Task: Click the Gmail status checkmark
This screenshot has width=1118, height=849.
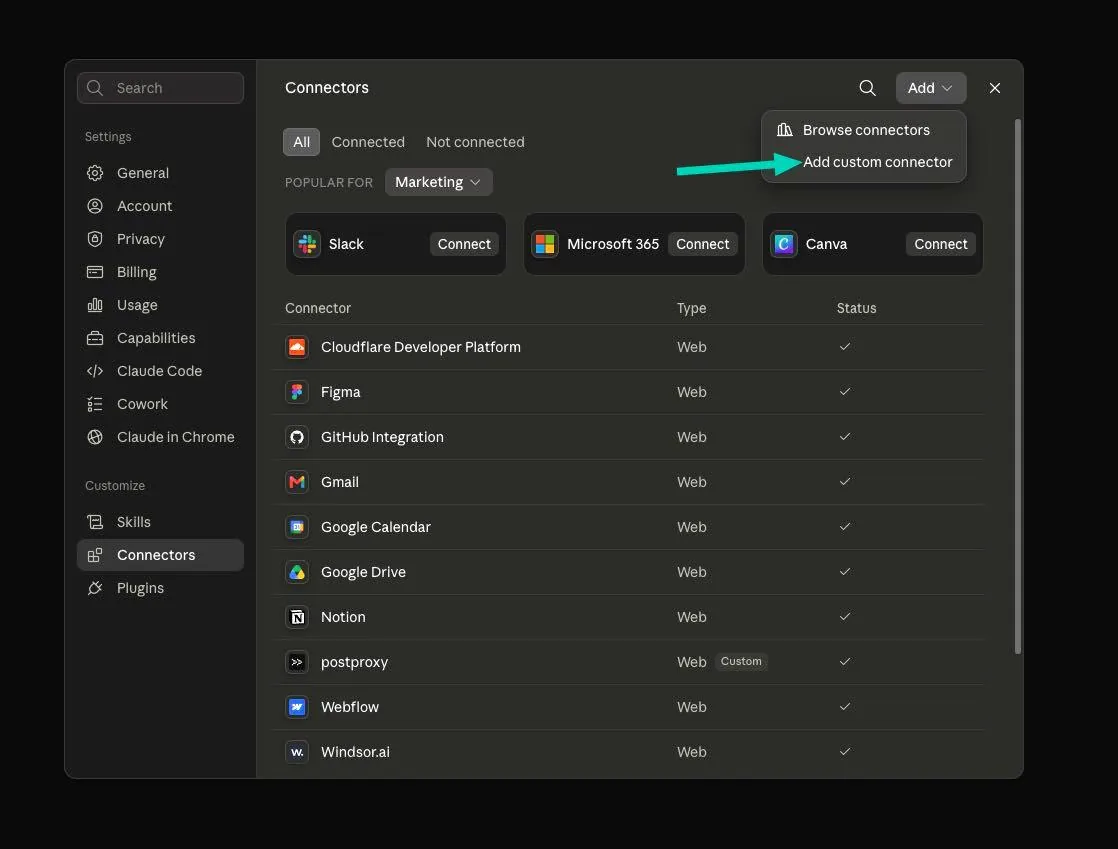Action: click(x=845, y=481)
